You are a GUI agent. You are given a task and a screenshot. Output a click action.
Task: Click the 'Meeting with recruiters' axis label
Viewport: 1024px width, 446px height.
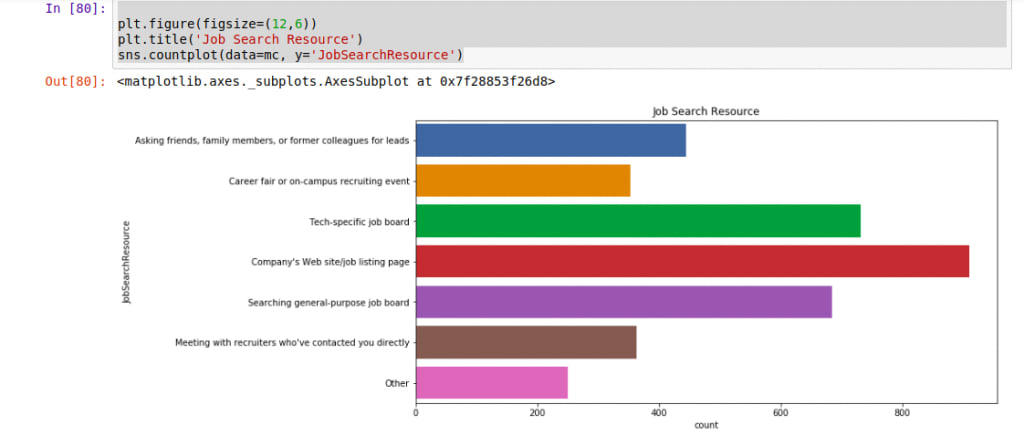pyautogui.click(x=292, y=343)
